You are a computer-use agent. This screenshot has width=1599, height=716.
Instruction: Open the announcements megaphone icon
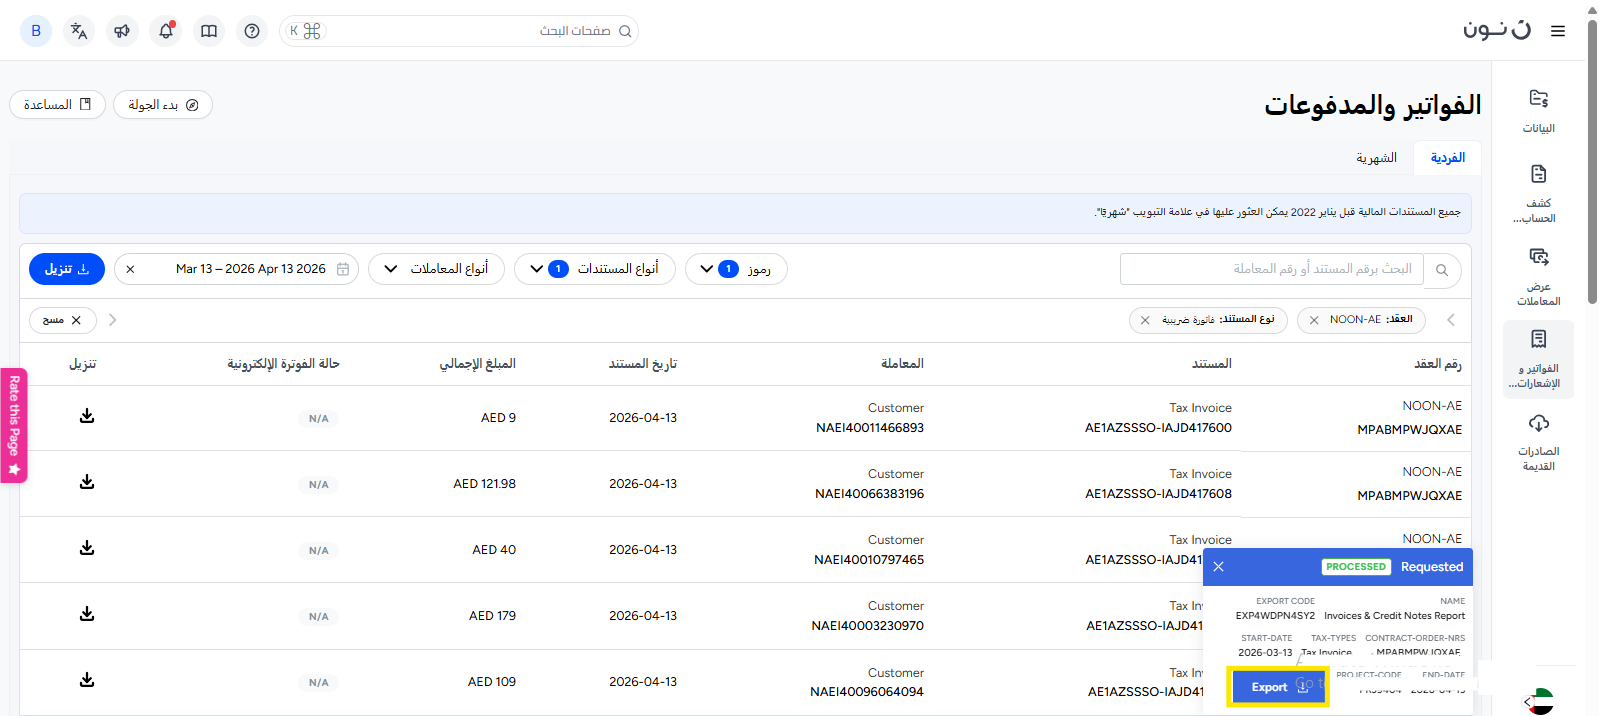pos(122,31)
